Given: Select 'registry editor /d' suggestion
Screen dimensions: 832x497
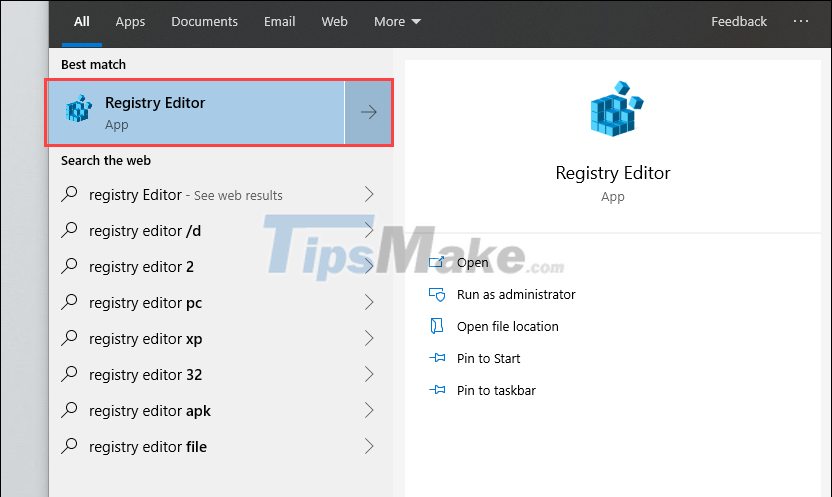Looking at the screenshot, I should [220, 231].
